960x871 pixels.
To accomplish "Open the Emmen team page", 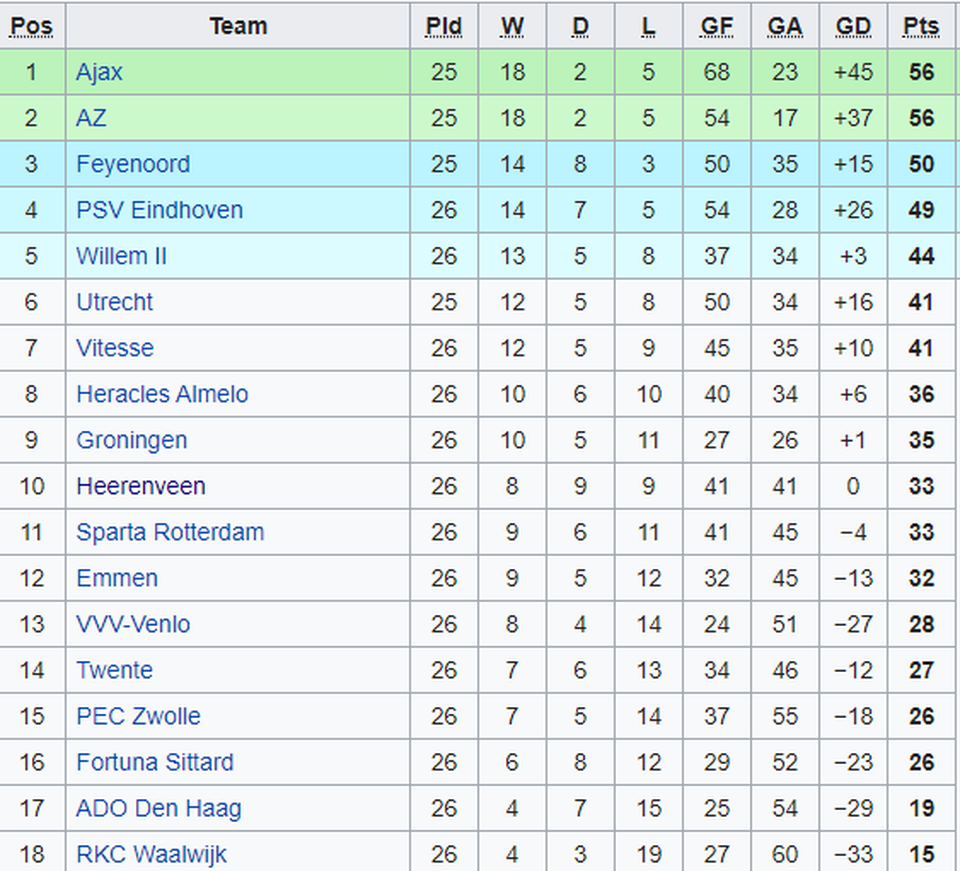I will pyautogui.click(x=117, y=578).
